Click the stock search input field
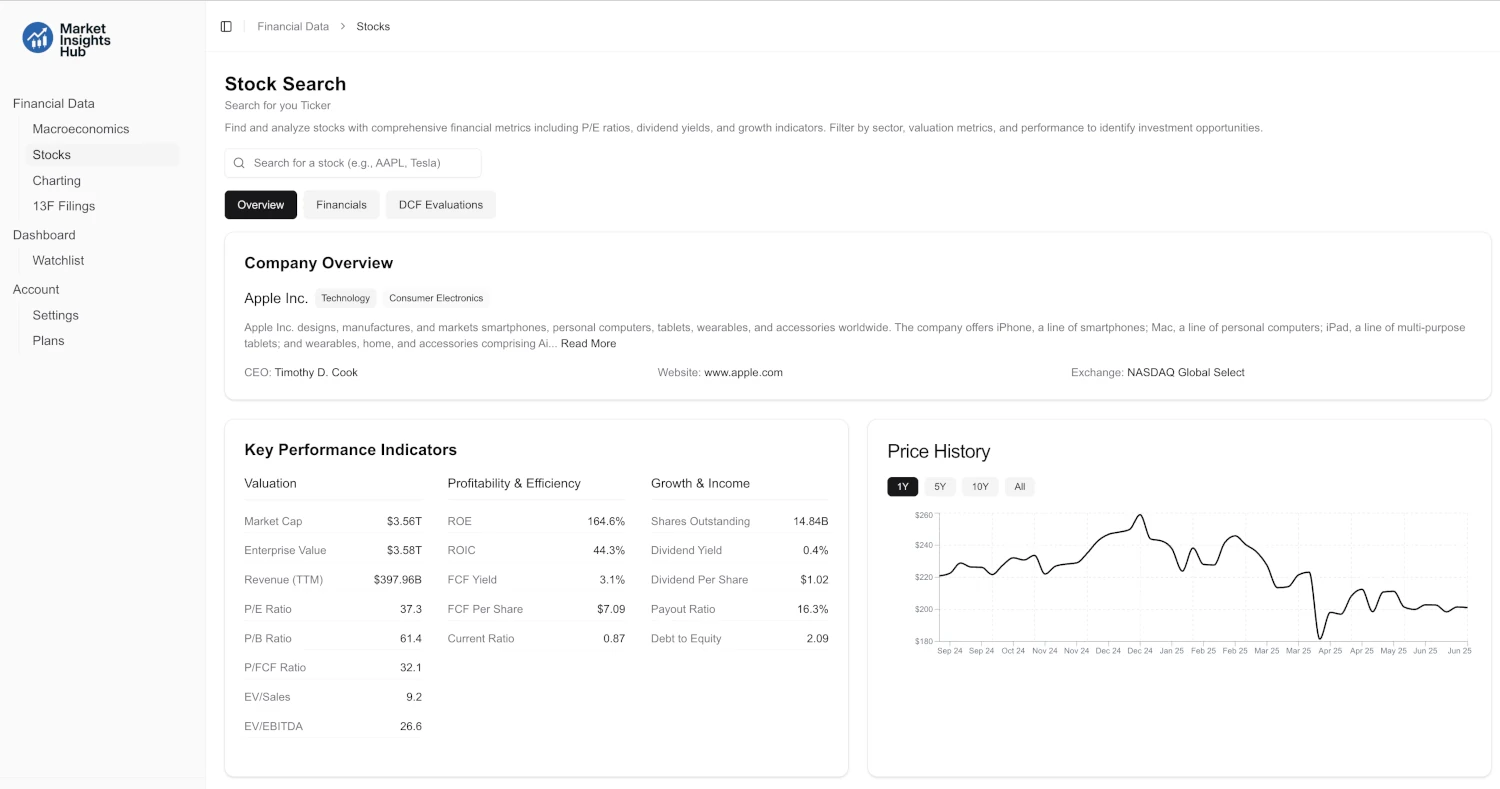The width and height of the screenshot is (1500, 789). click(x=353, y=162)
